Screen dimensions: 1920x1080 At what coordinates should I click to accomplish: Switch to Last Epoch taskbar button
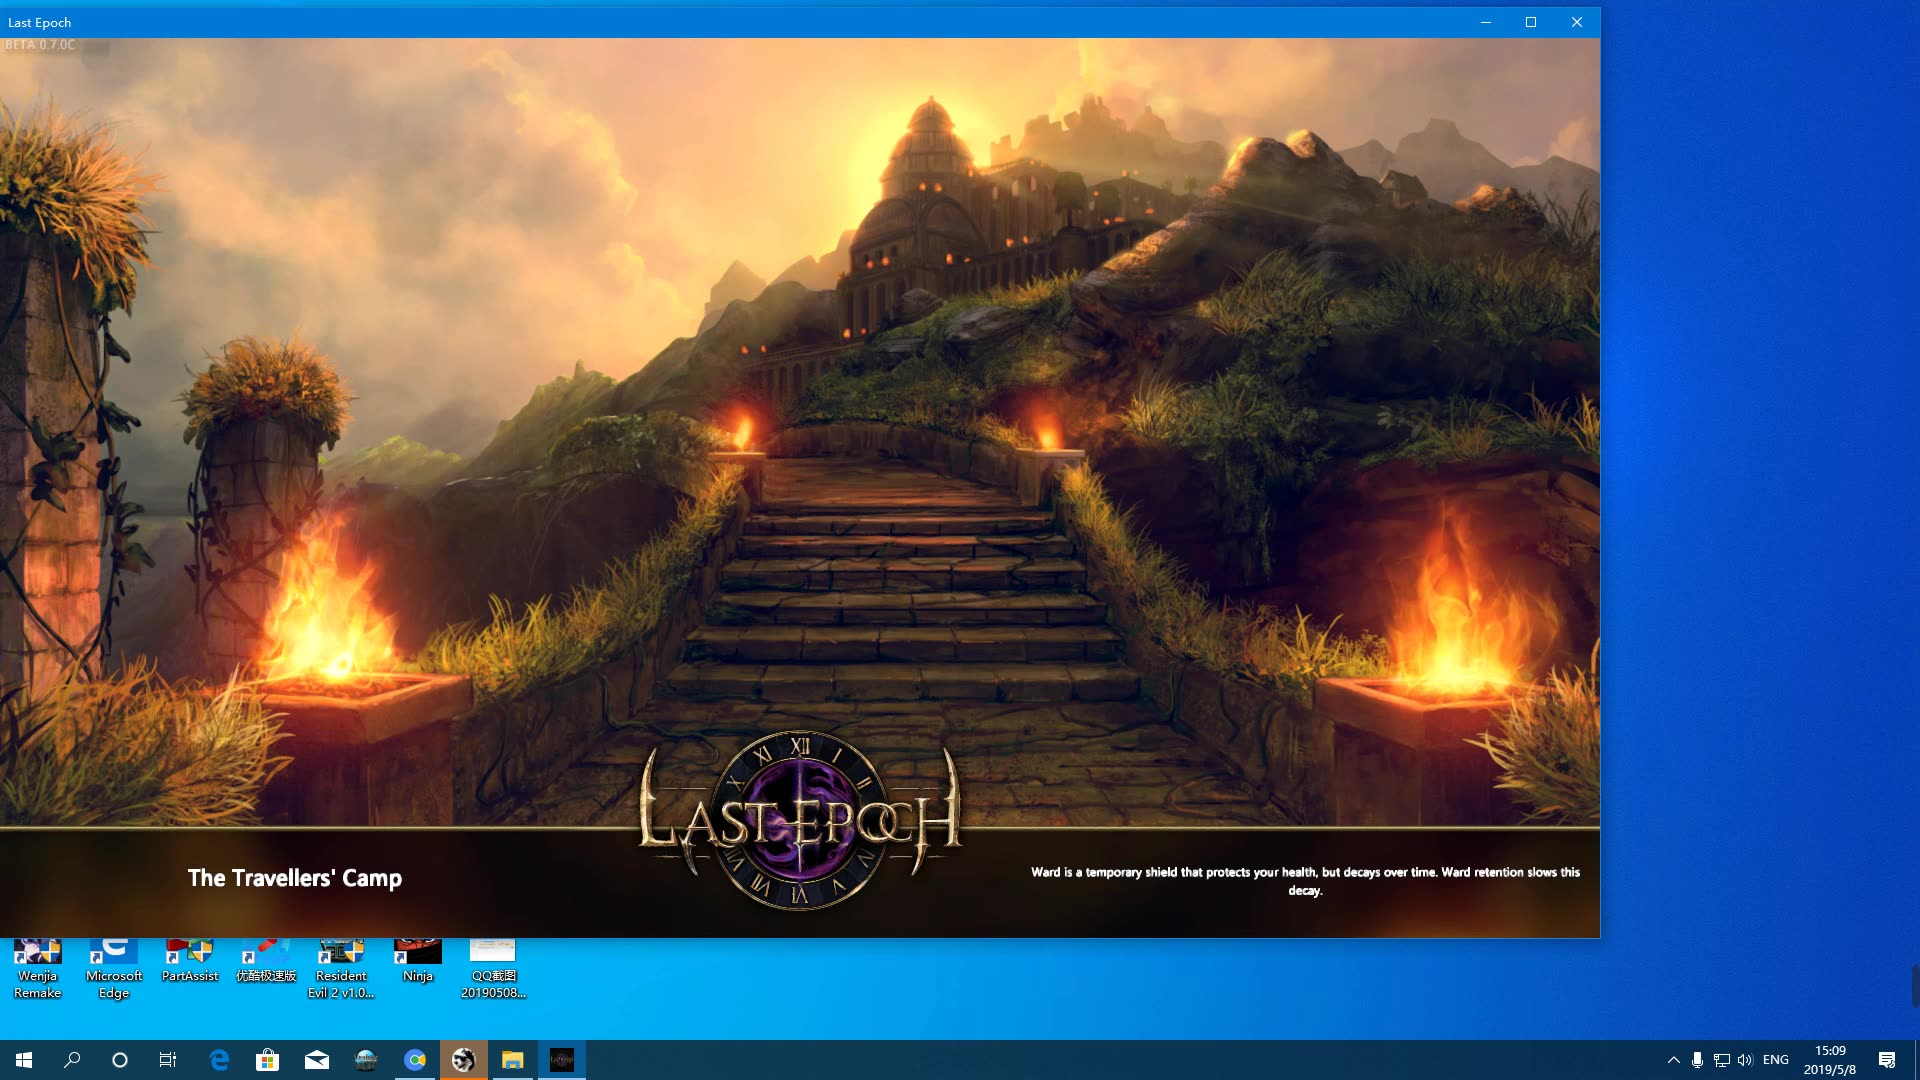562,1060
